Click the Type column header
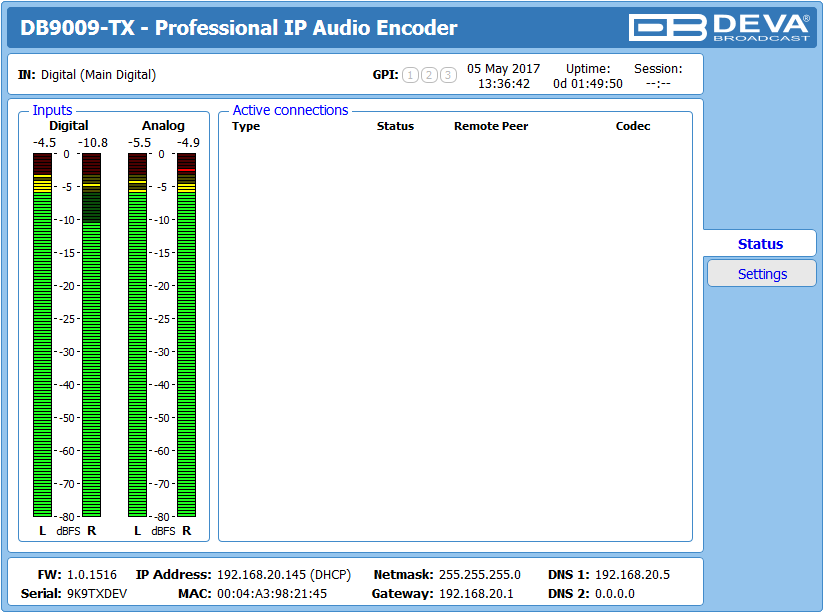The height and width of the screenshot is (613, 824). 246,126
